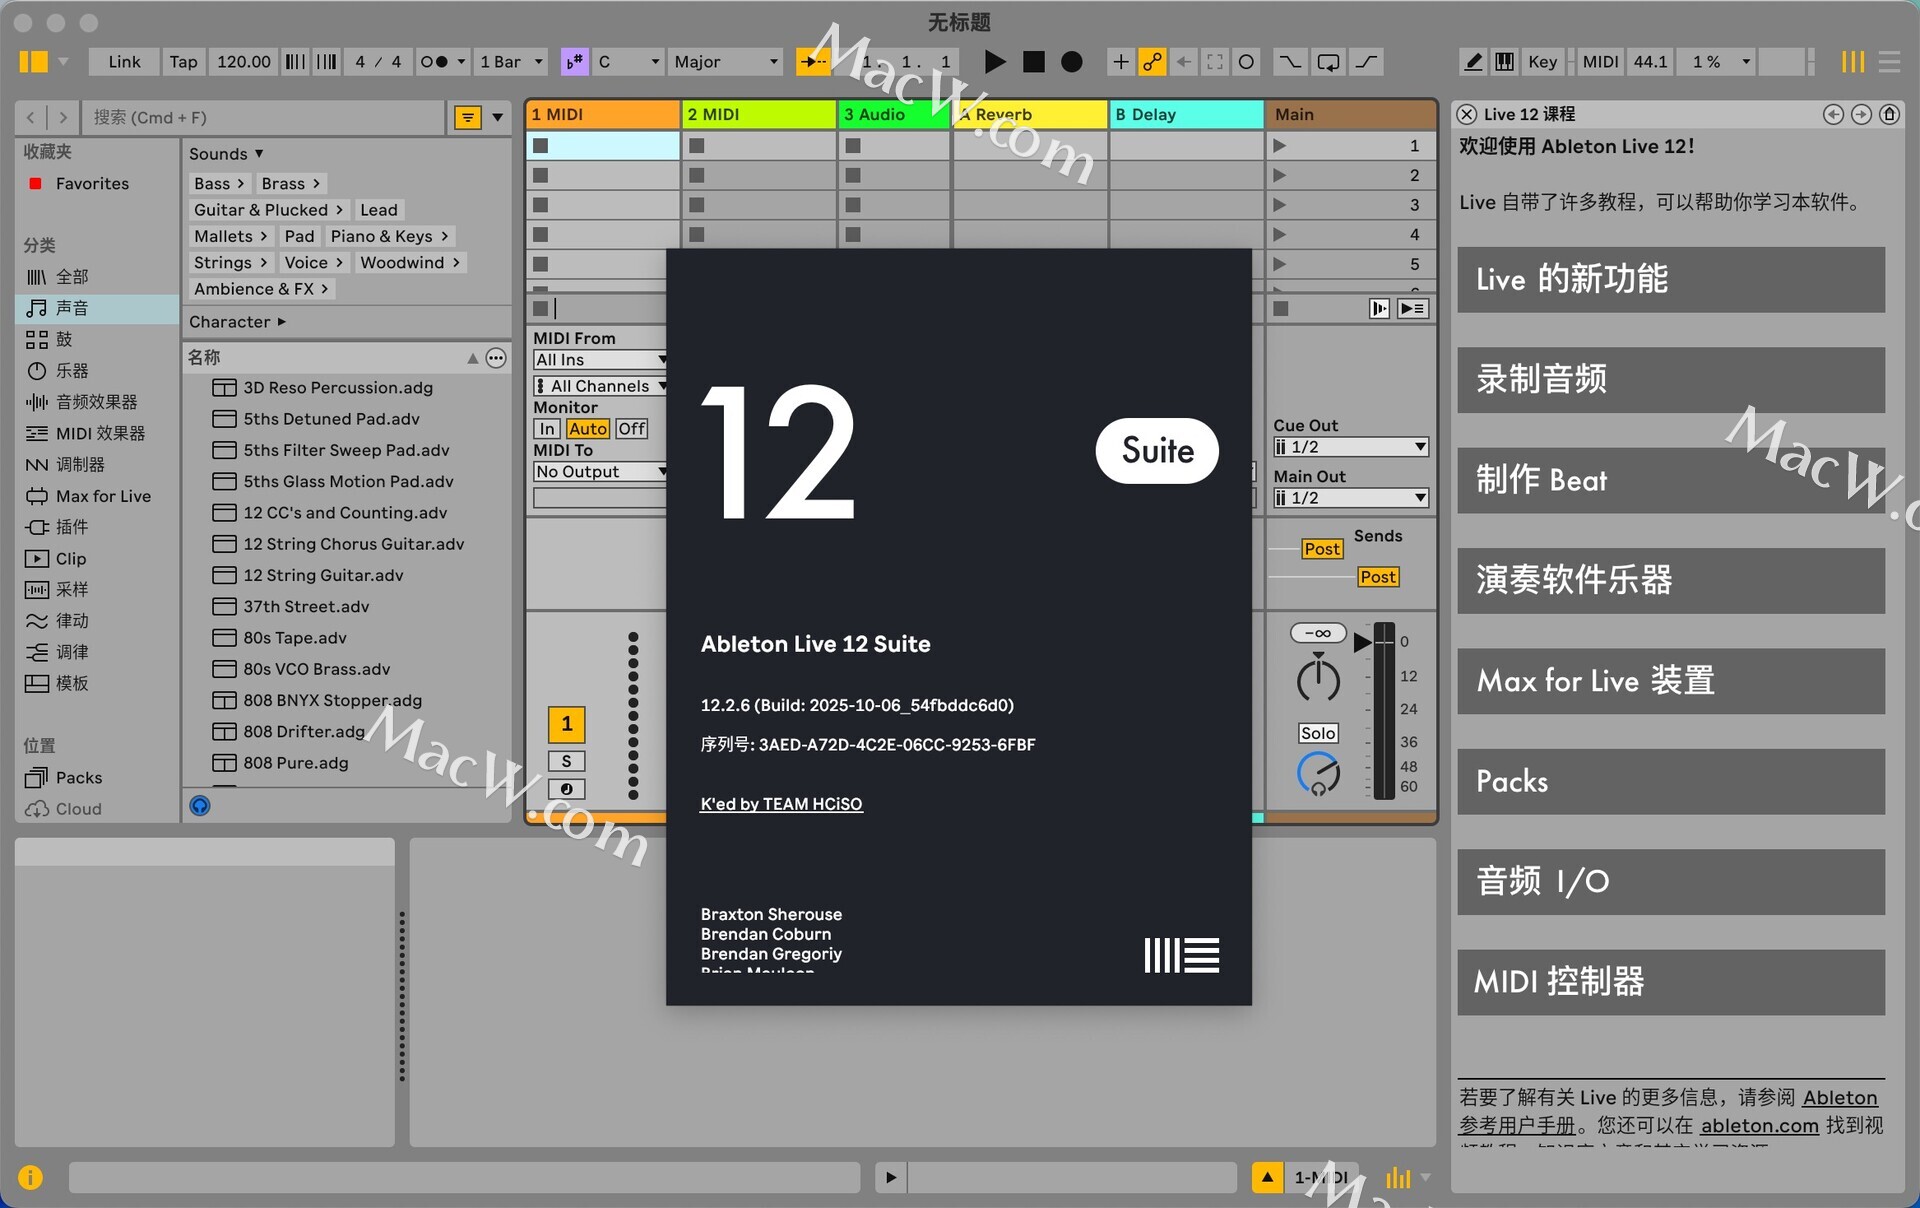Enable the automation arm link icon
Viewport: 1920px width, 1208px height.
[1152, 62]
